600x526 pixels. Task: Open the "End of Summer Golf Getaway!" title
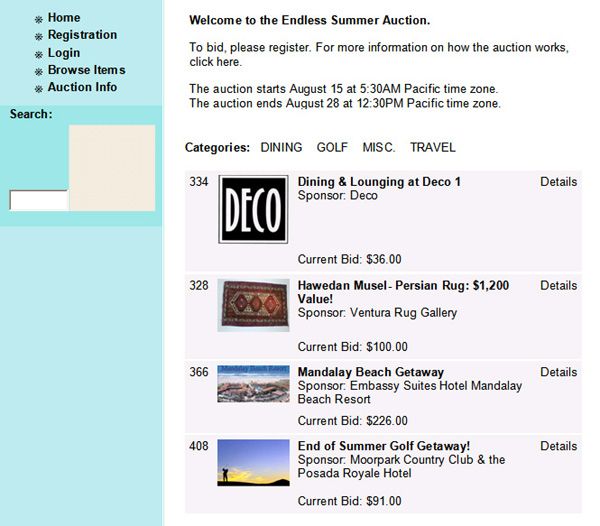click(384, 446)
